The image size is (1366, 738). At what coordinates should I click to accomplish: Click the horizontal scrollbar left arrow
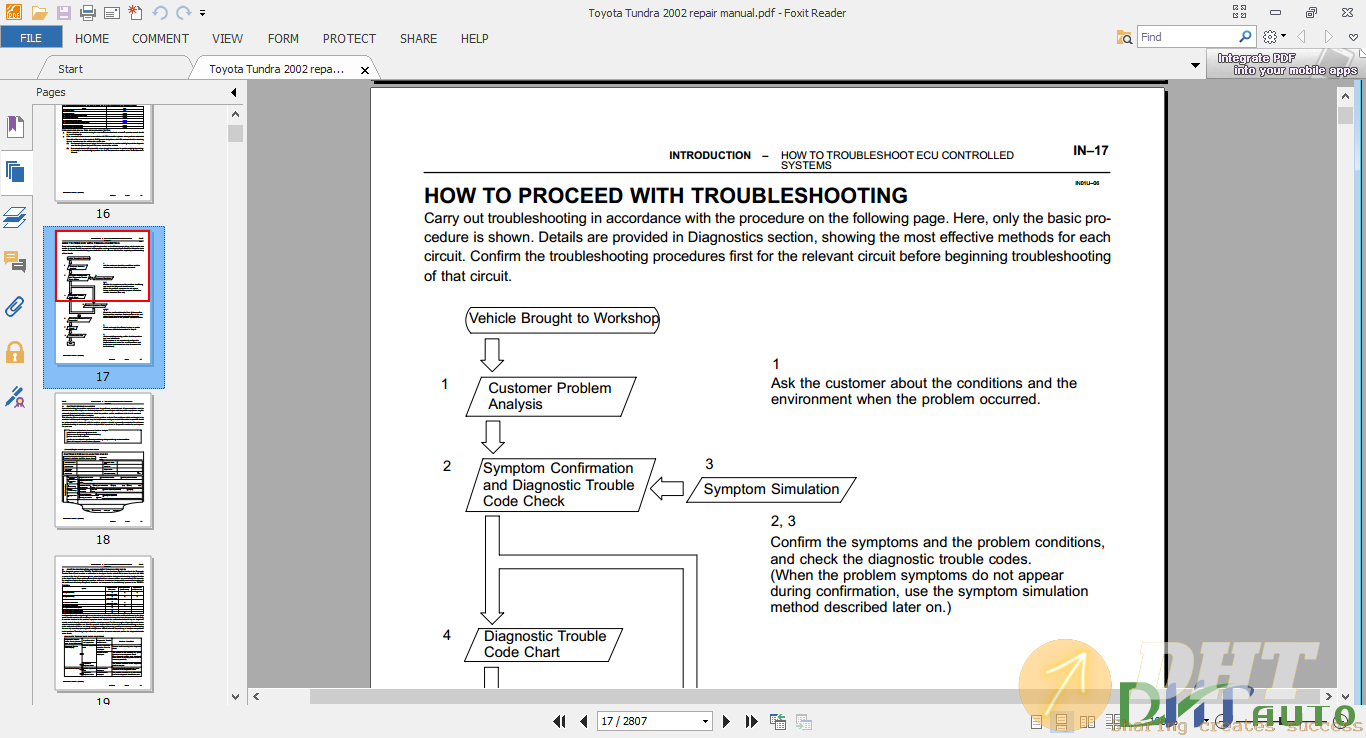coord(256,696)
